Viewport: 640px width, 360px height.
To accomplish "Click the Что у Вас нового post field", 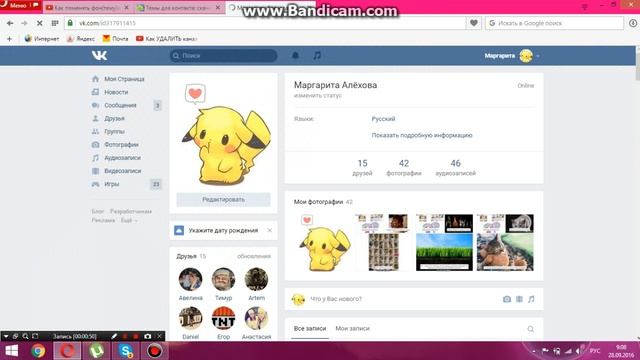I will tap(336, 299).
